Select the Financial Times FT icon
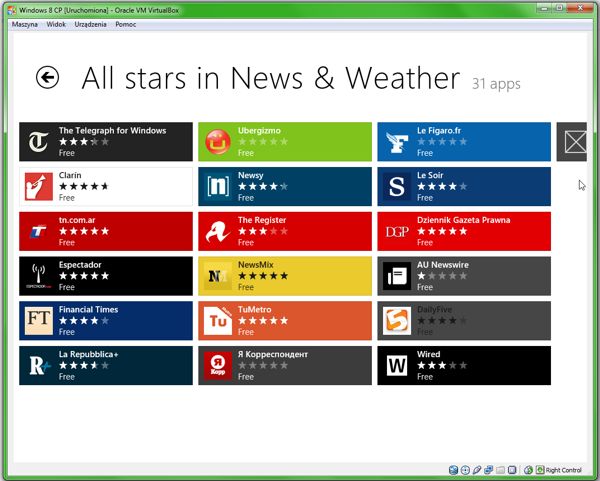The image size is (600, 481). pyautogui.click(x=39, y=321)
